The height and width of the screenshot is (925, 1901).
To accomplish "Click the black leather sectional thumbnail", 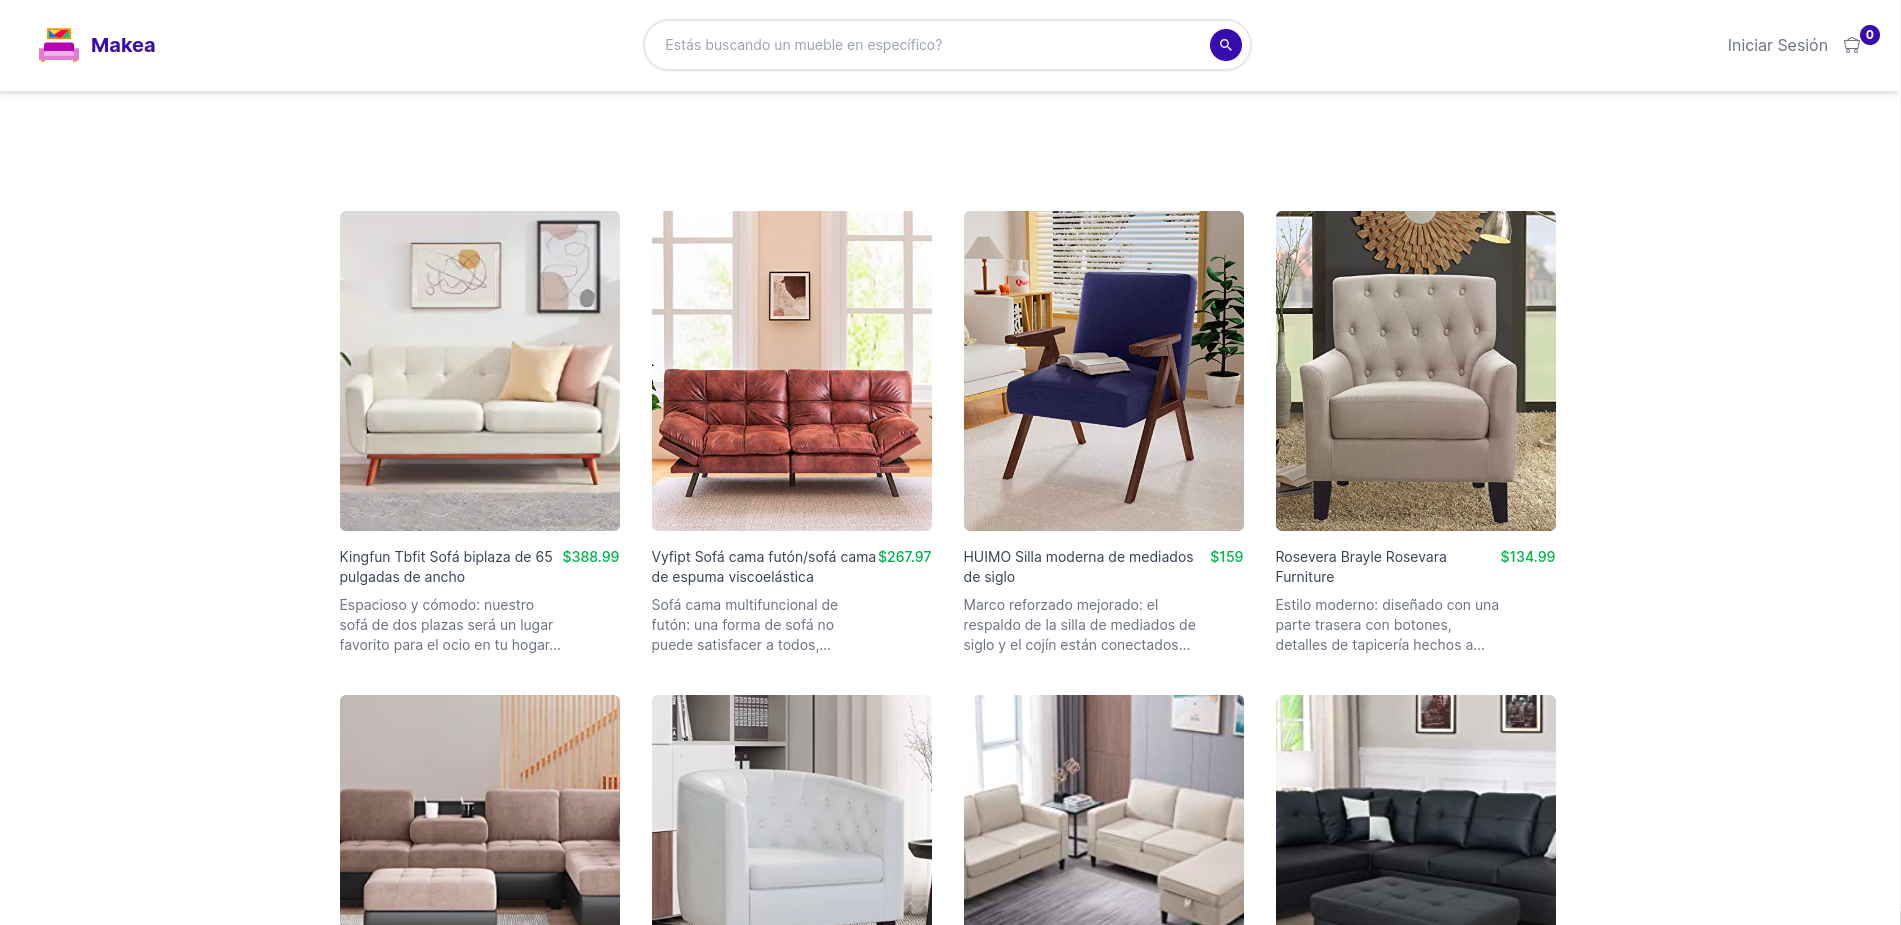I will [1416, 810].
